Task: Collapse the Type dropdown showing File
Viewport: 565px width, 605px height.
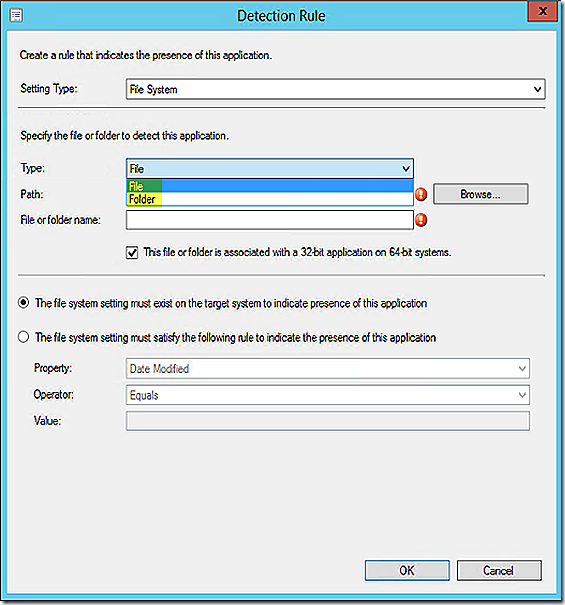Action: coord(270,169)
